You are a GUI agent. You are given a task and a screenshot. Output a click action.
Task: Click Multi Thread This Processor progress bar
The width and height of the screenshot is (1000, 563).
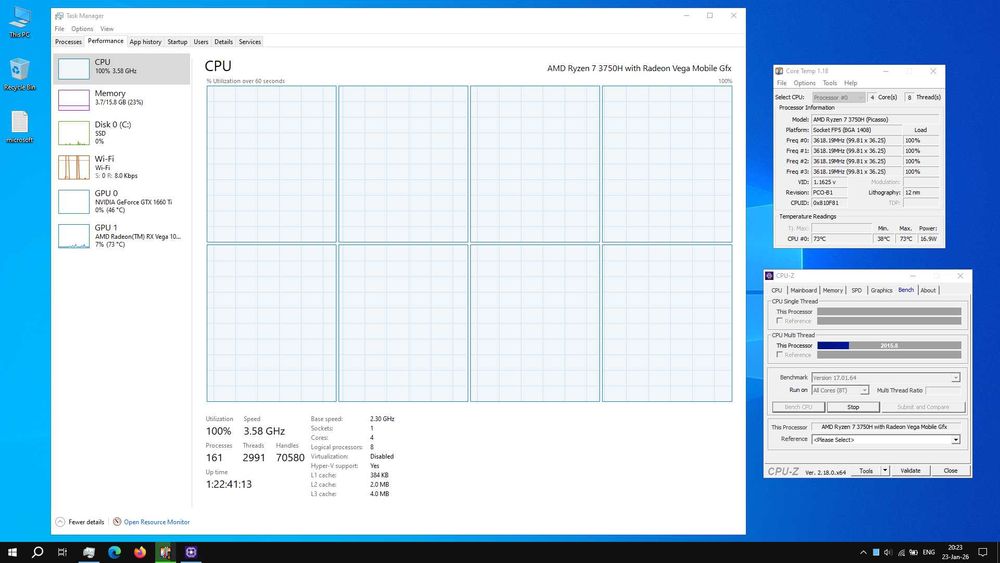point(889,346)
